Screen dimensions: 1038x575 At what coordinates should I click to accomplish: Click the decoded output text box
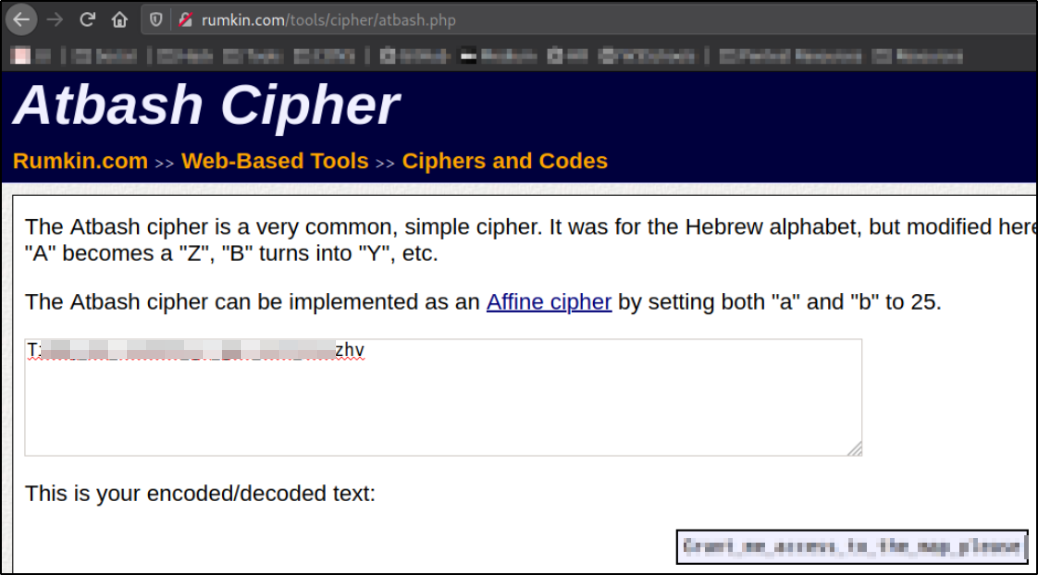[852, 547]
